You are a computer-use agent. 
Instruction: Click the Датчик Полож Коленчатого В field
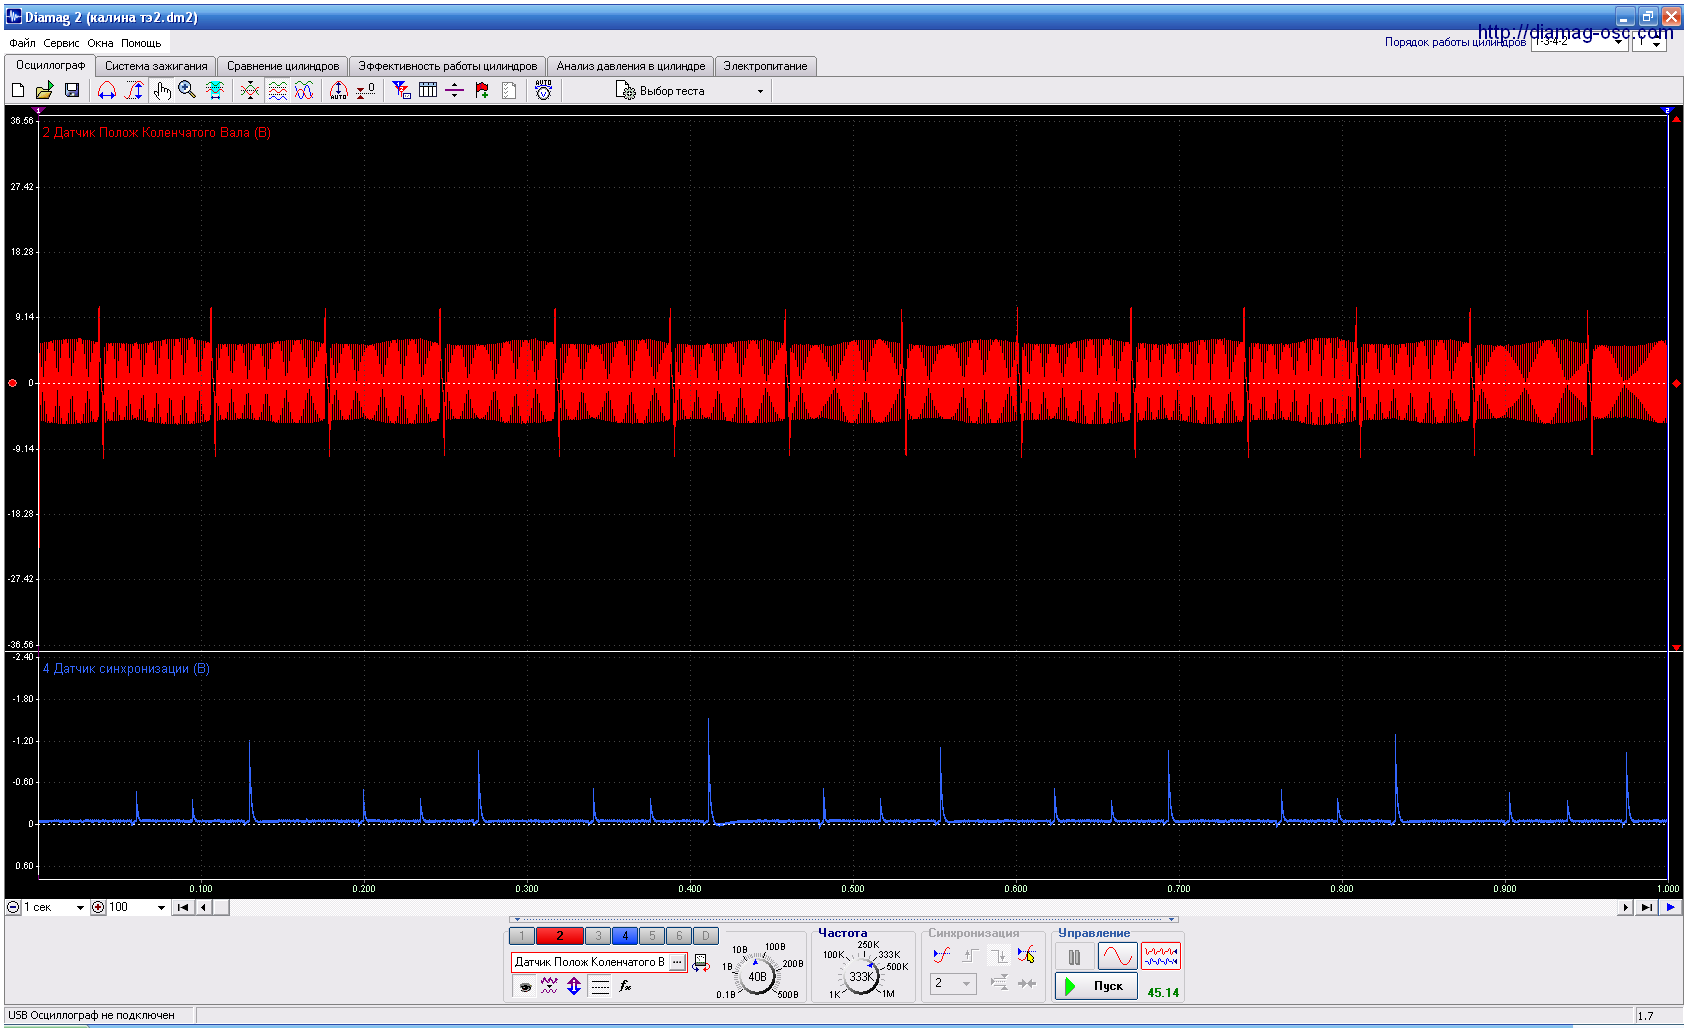click(590, 962)
